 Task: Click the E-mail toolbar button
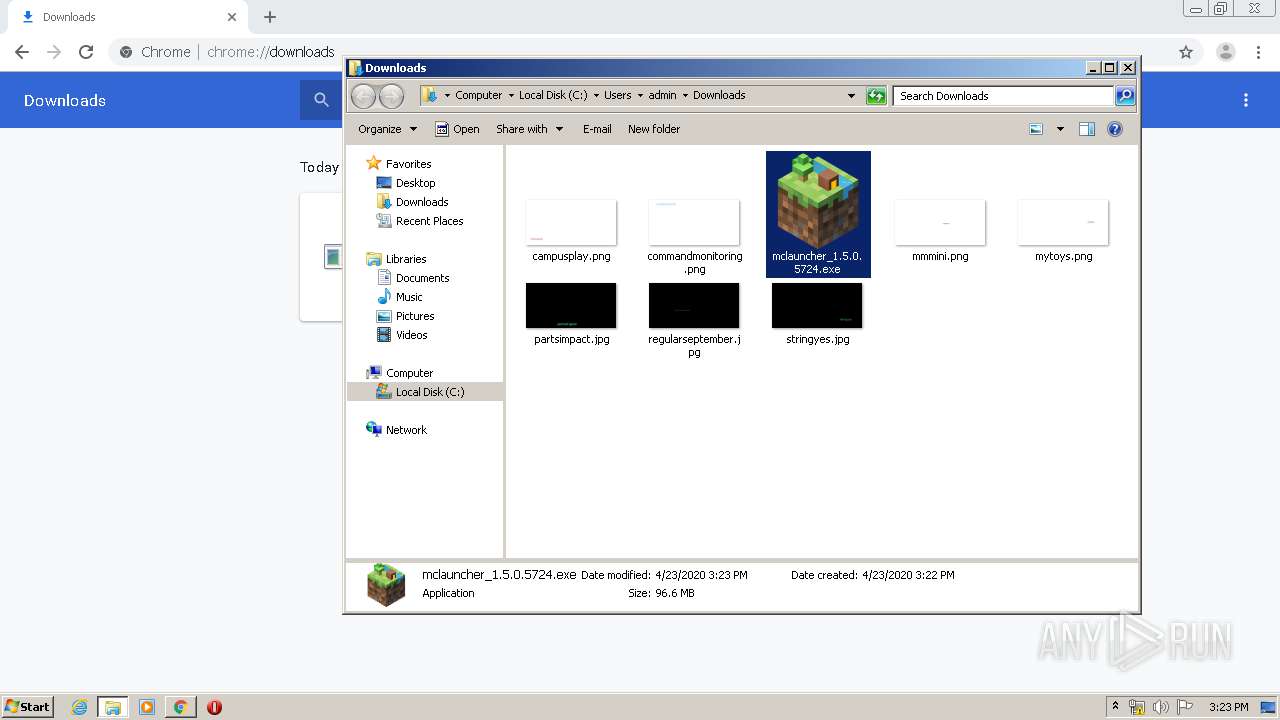[x=597, y=129]
